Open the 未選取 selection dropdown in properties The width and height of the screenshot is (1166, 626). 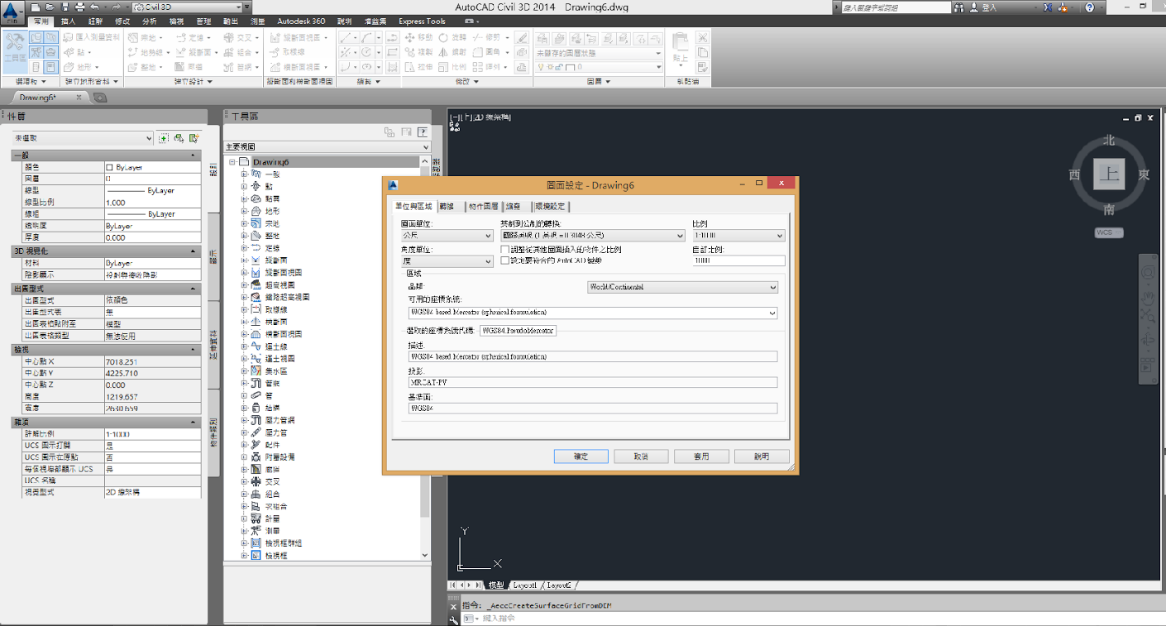(83, 138)
